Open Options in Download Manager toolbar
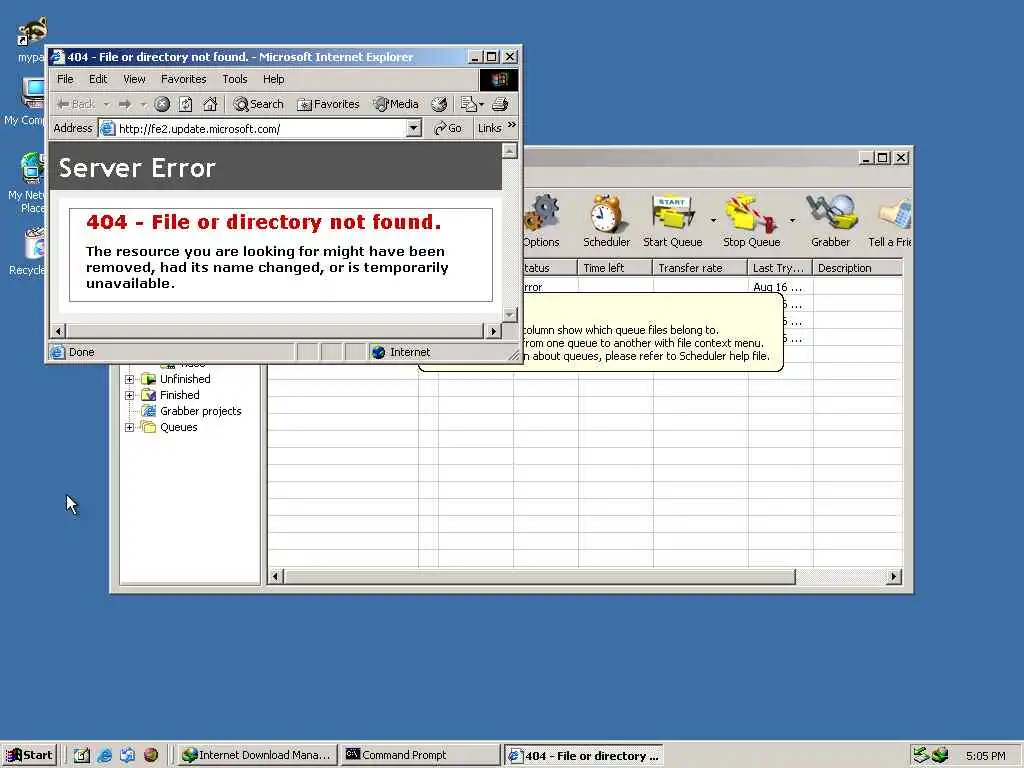The width and height of the screenshot is (1024, 768). click(541, 221)
